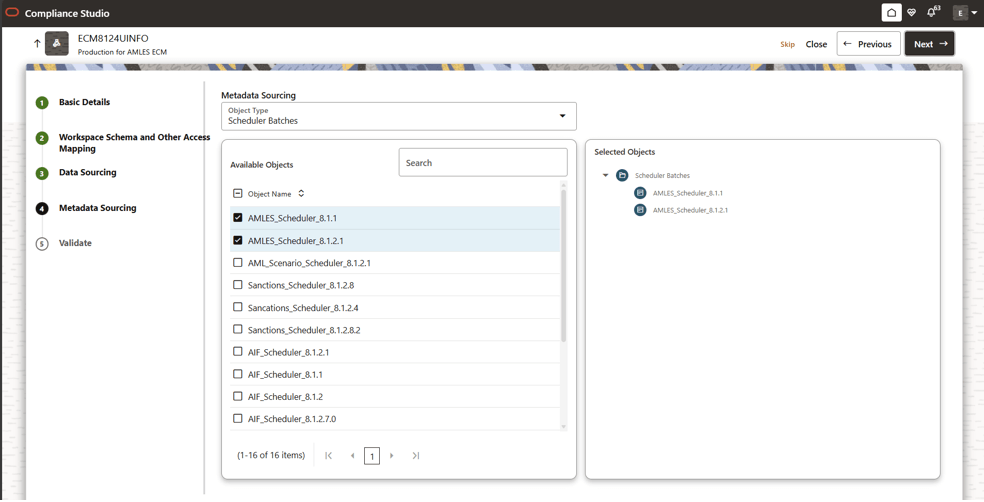The height and width of the screenshot is (502, 984).
Task: Open the user profile E menu
Action: 965,13
